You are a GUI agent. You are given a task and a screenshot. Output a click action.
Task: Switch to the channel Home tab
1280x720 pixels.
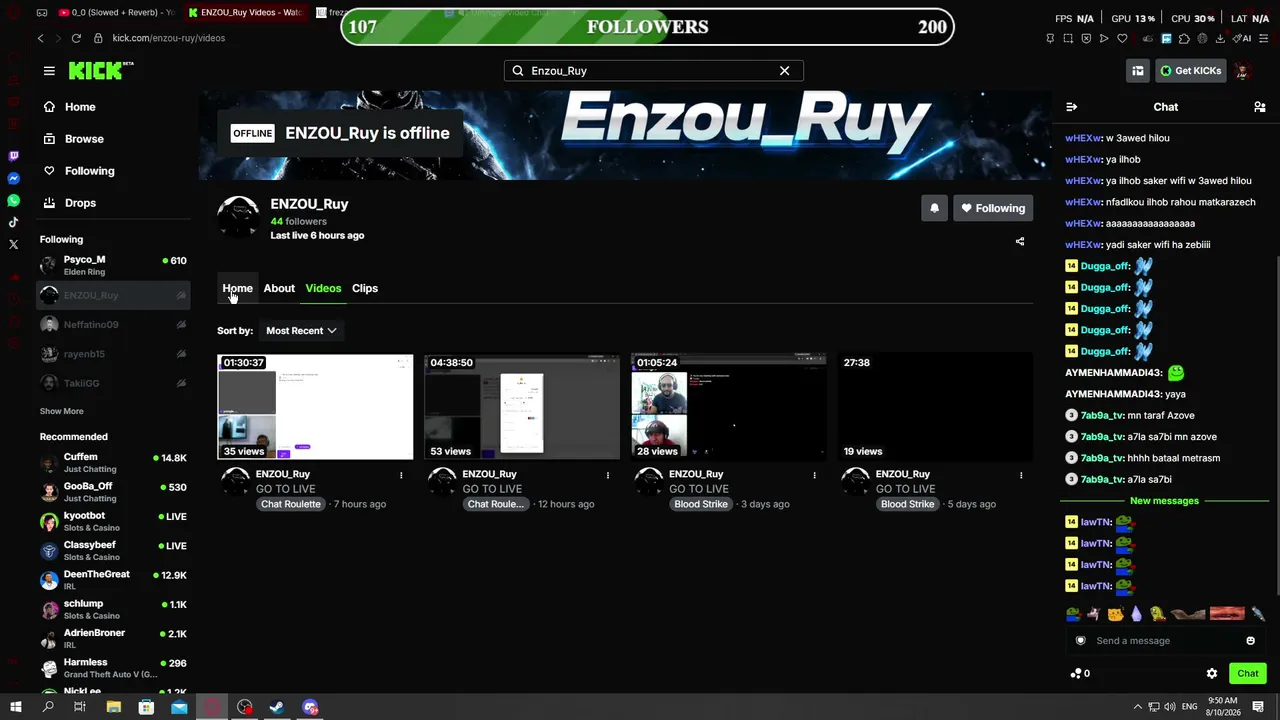pyautogui.click(x=237, y=288)
